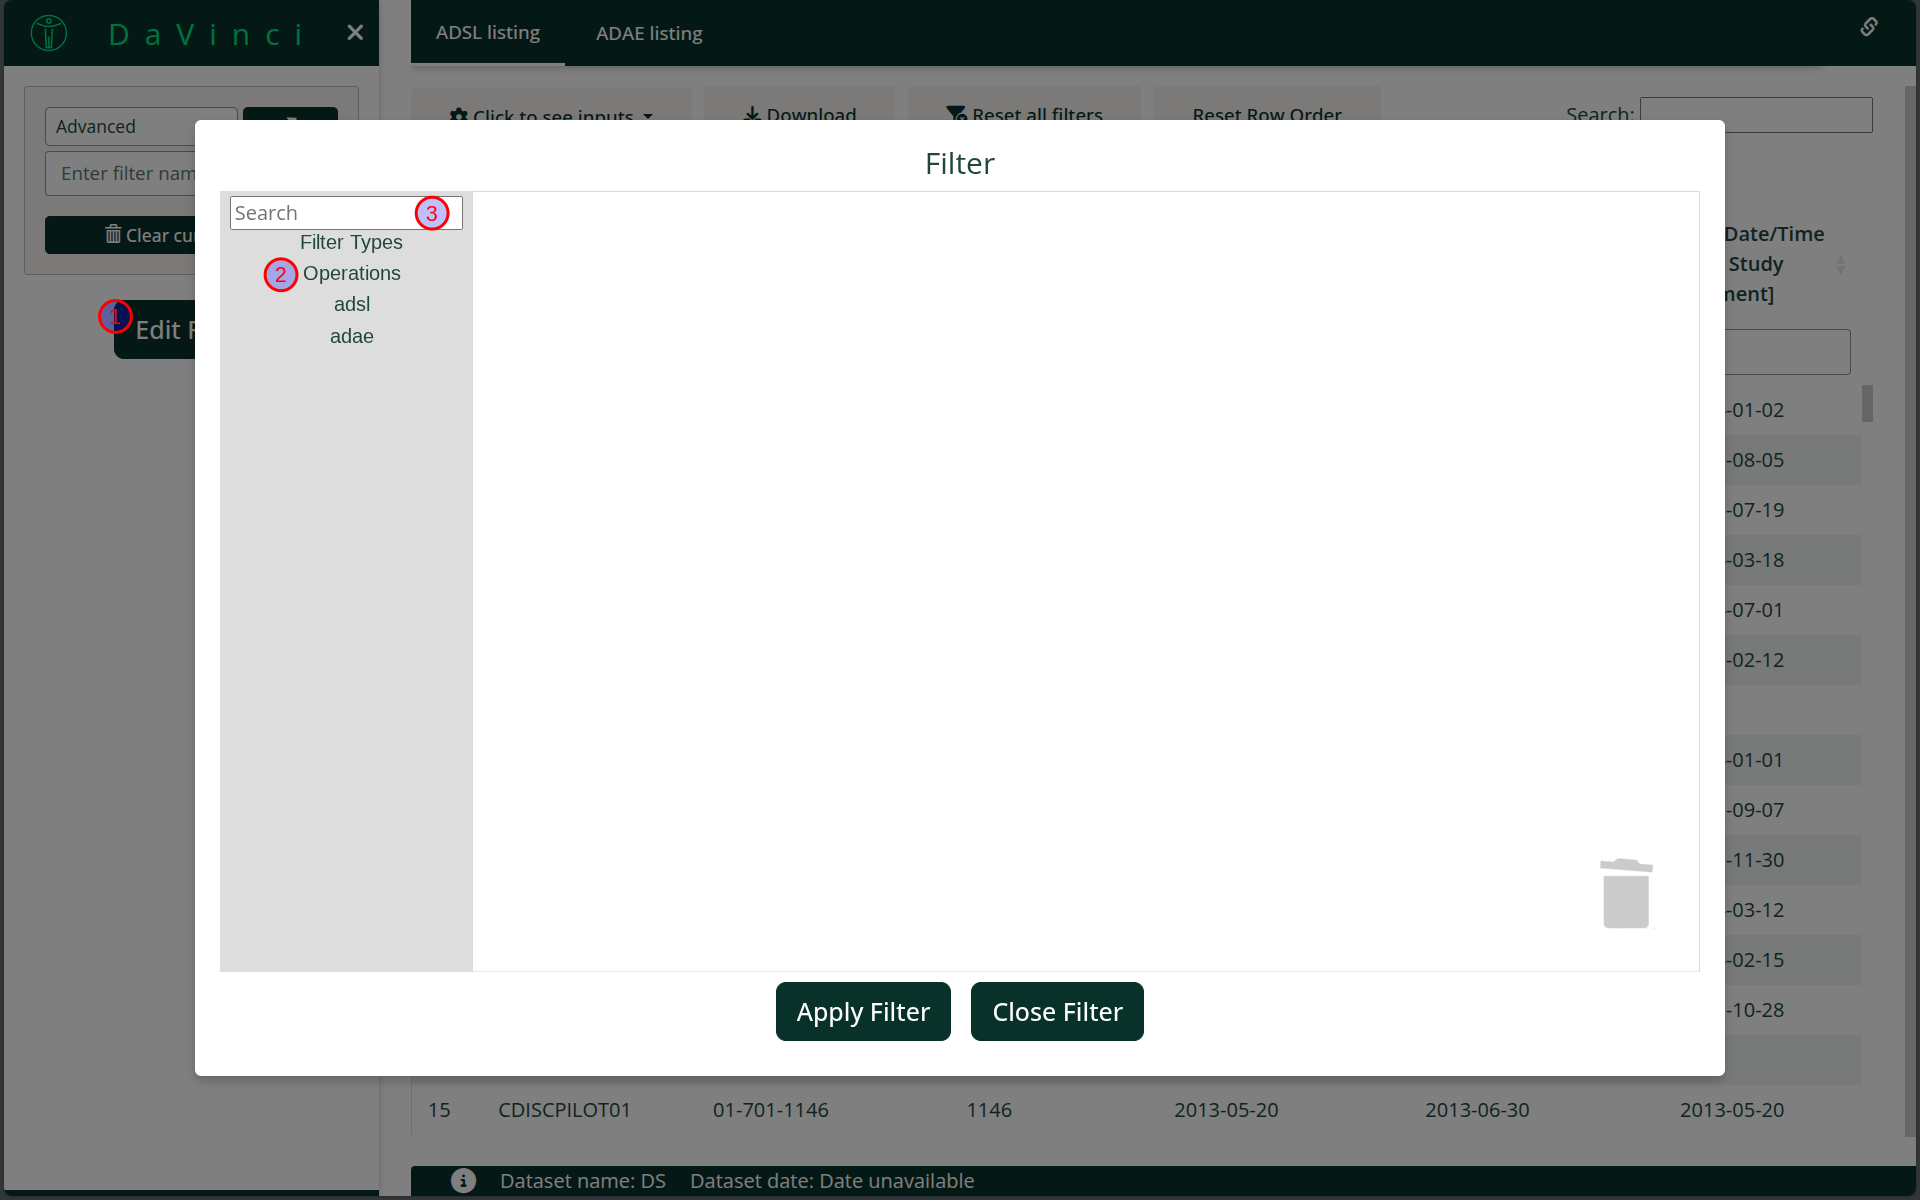Image resolution: width=1920 pixels, height=1200 pixels.
Task: Open the Advanced filter mode dropdown
Action: tap(120, 127)
